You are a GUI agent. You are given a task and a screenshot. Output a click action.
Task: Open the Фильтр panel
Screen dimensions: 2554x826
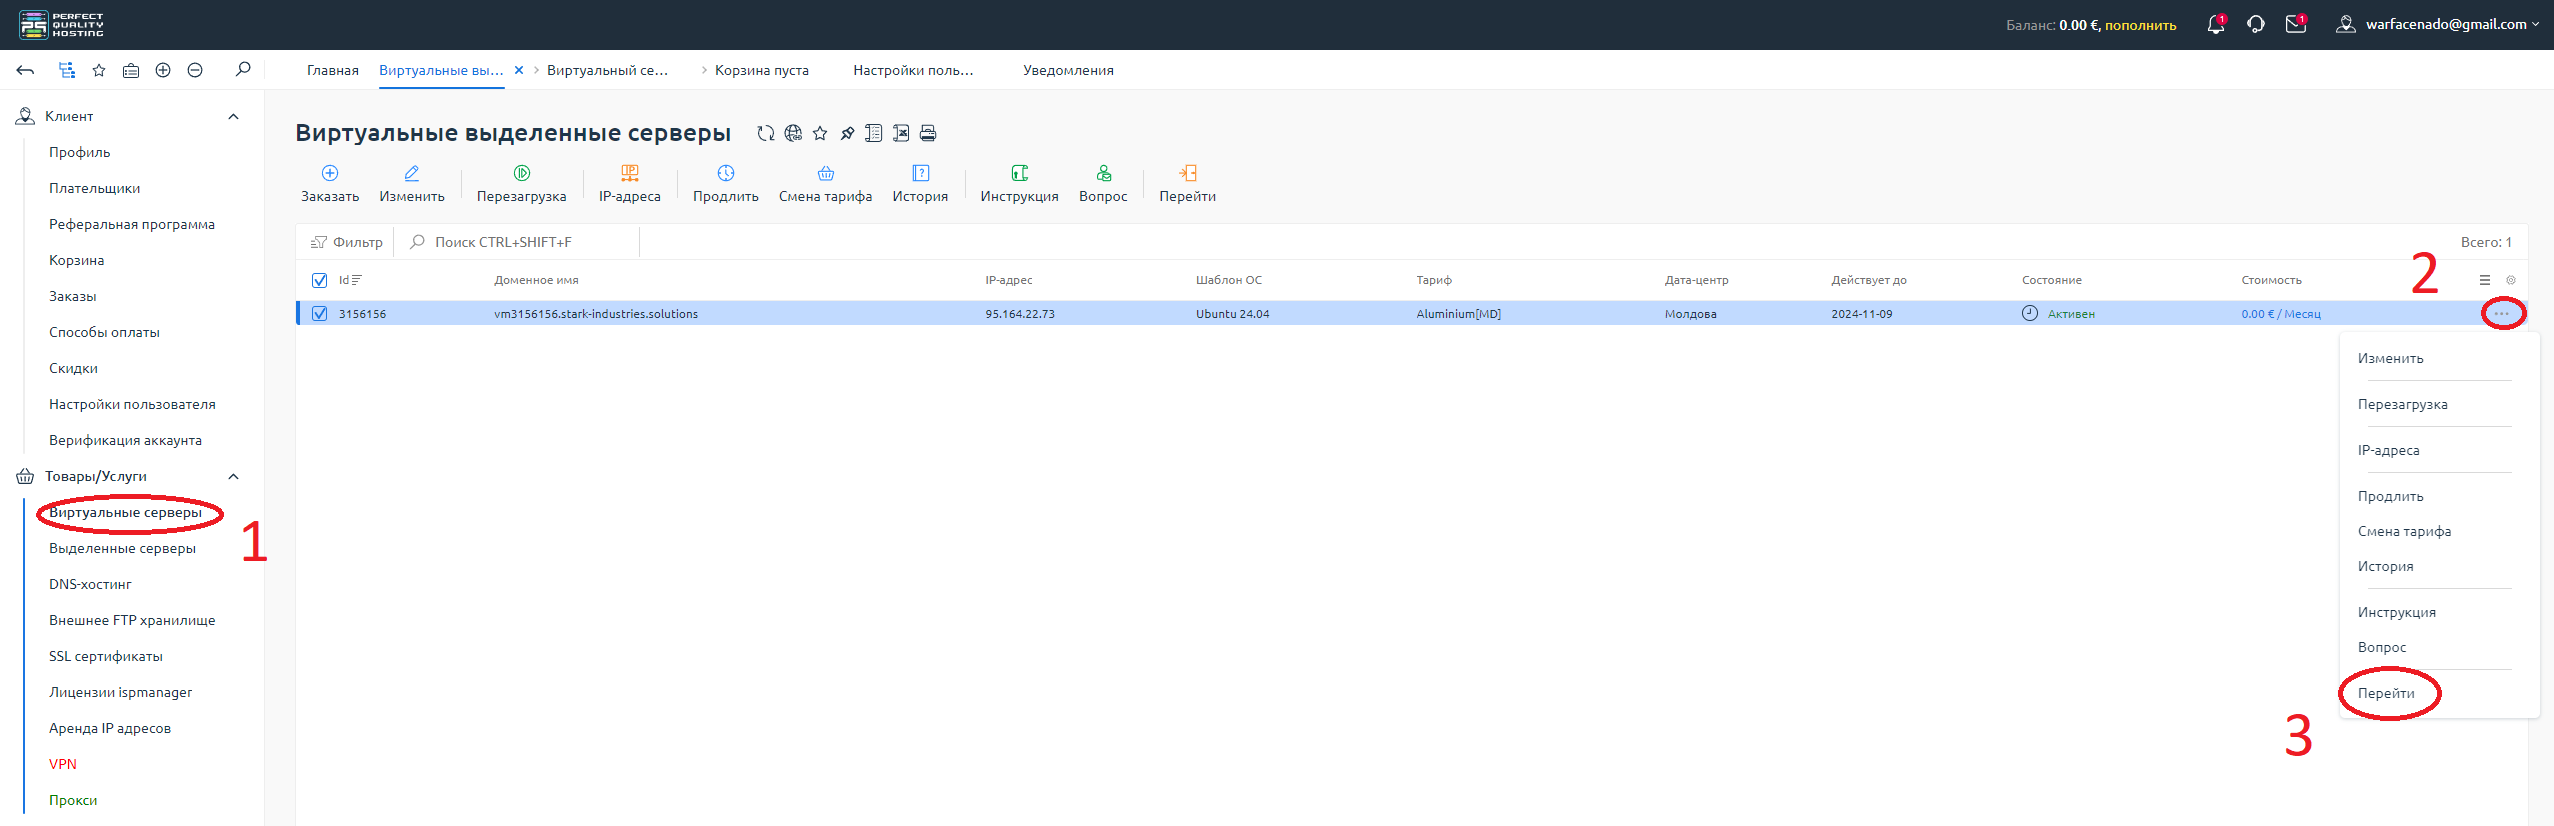(347, 242)
